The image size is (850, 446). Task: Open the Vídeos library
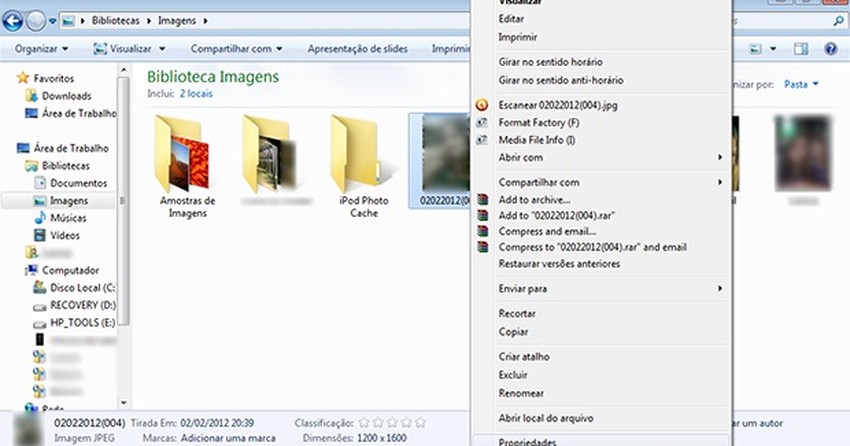point(64,235)
